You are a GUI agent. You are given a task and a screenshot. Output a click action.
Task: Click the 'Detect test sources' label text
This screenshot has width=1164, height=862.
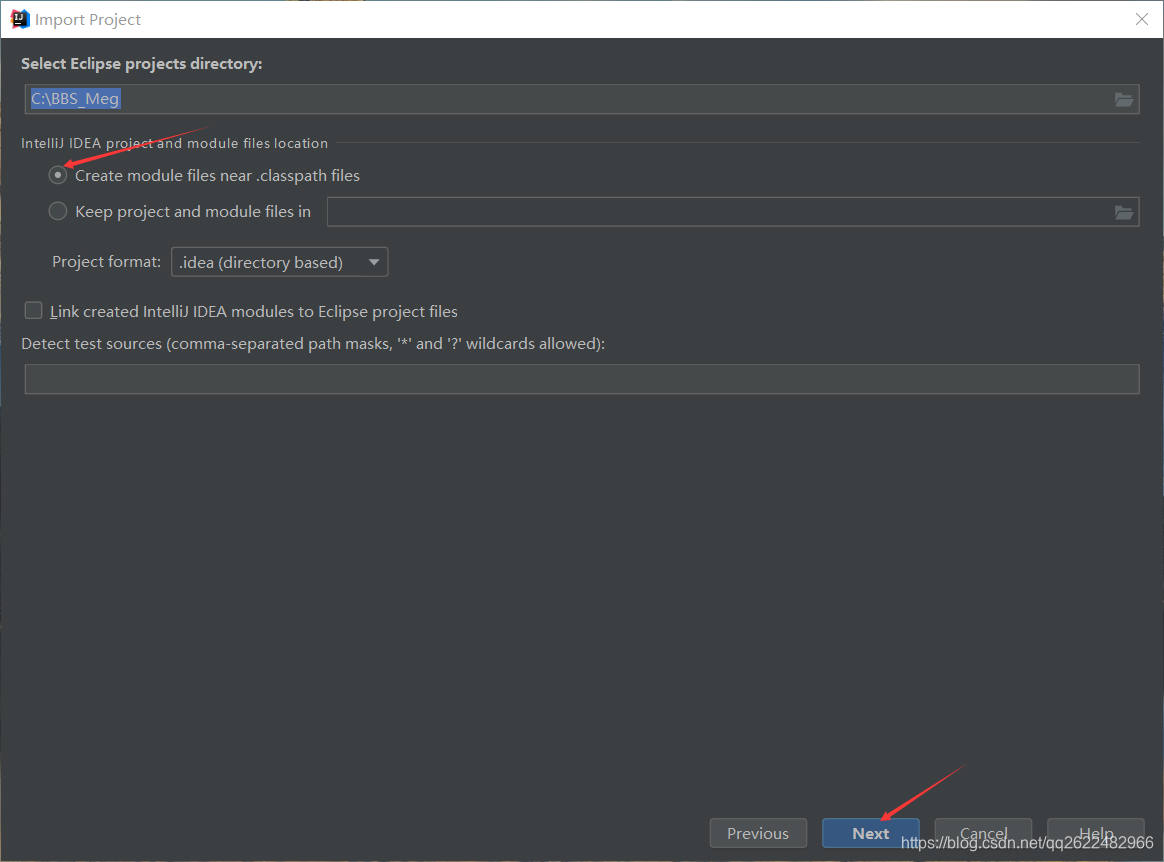313,344
